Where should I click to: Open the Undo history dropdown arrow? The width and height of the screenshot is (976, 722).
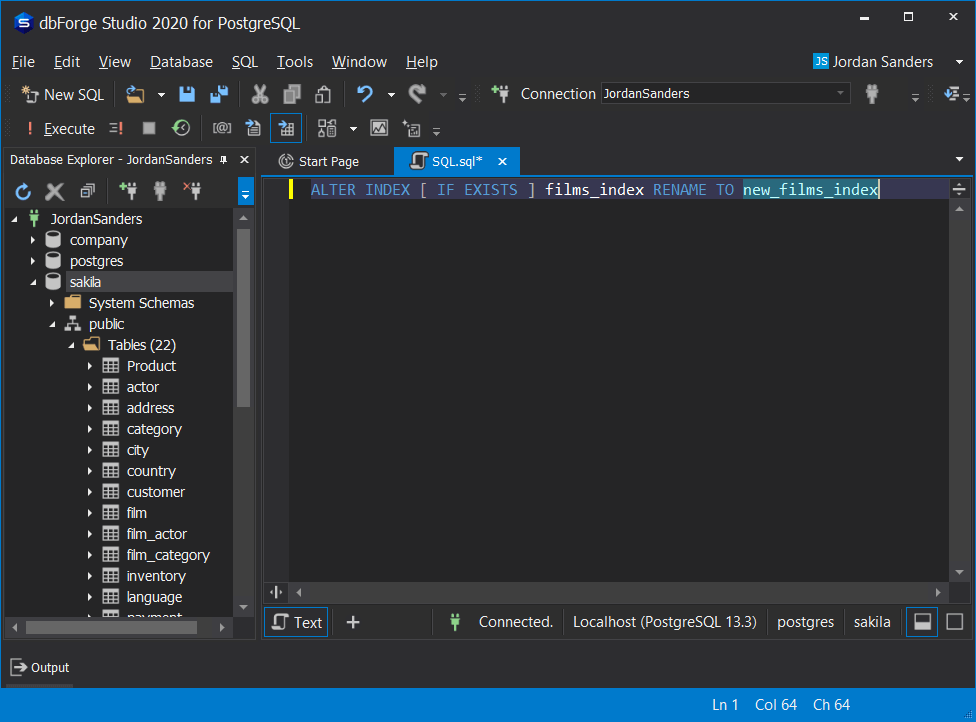point(391,95)
